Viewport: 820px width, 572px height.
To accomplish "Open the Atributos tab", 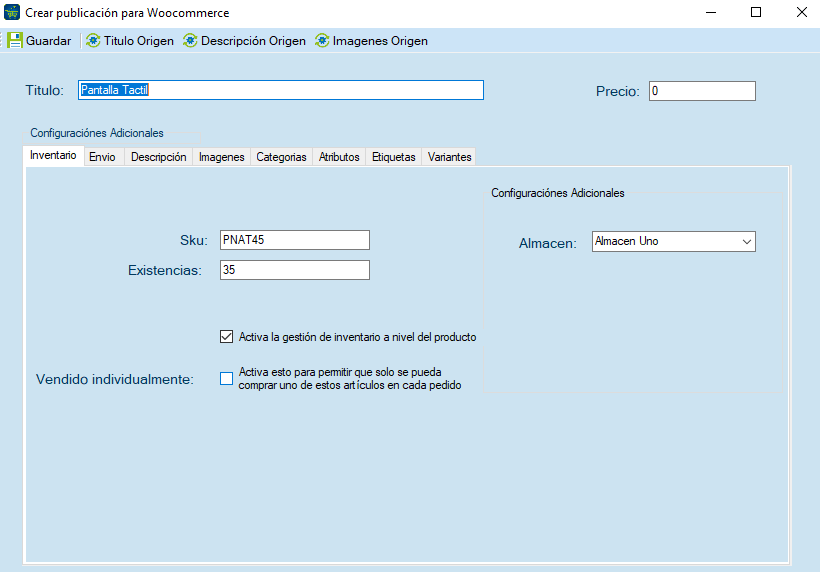I will pos(339,157).
